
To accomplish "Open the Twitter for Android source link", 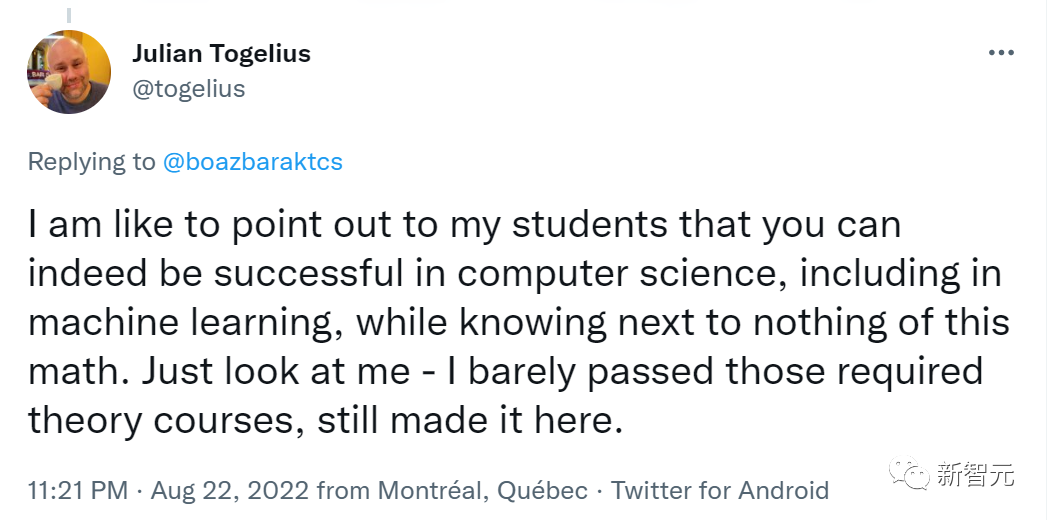I will click(x=720, y=491).
